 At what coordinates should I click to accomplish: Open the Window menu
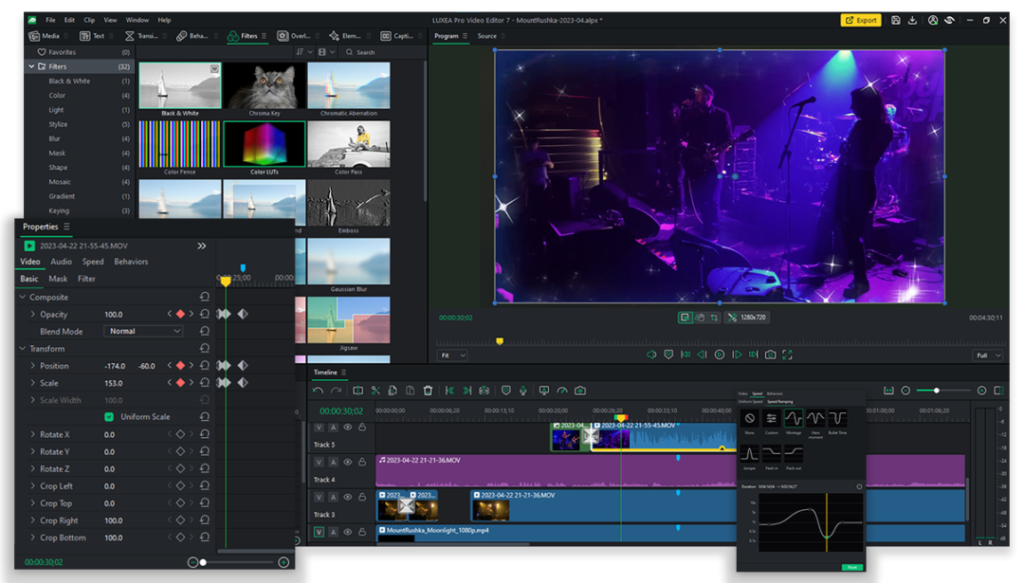tap(137, 20)
